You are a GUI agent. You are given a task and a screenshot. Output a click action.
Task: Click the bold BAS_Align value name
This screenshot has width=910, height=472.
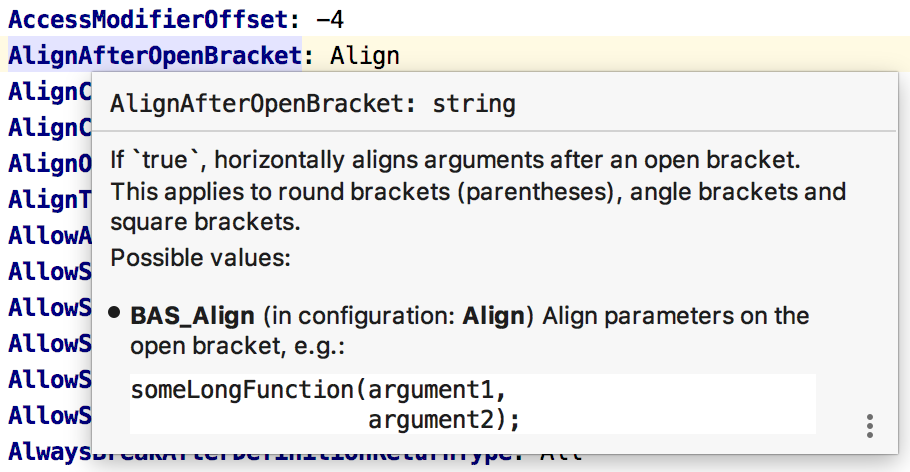pos(193,316)
